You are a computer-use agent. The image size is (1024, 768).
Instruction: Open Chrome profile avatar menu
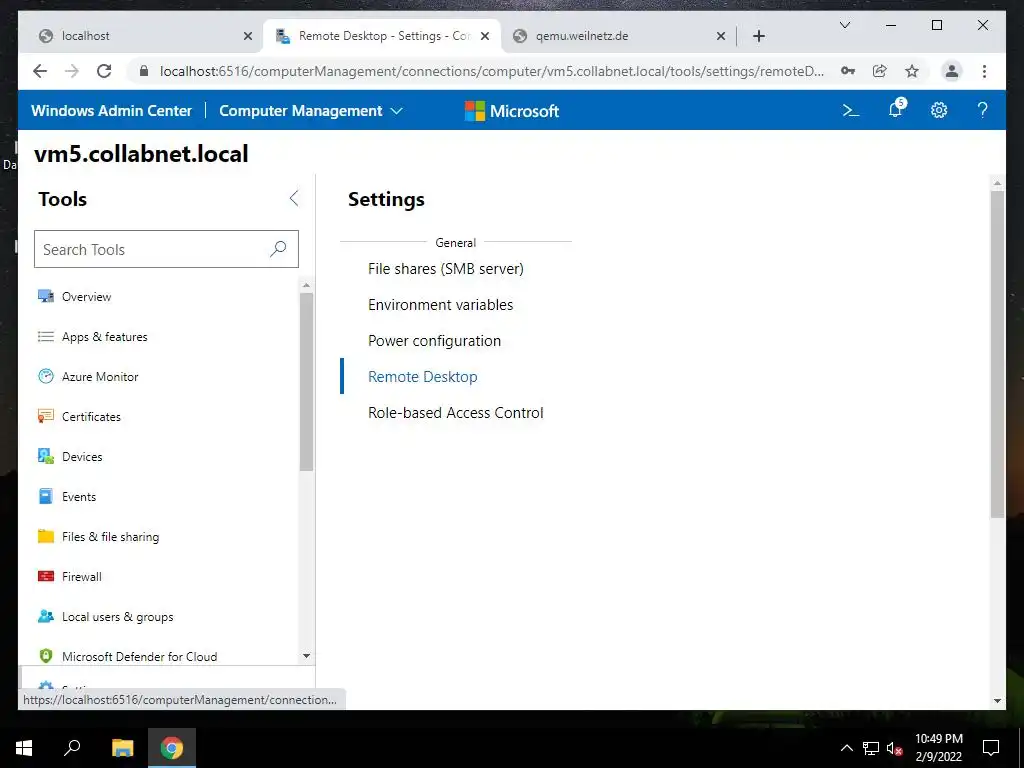pyautogui.click(x=952, y=71)
